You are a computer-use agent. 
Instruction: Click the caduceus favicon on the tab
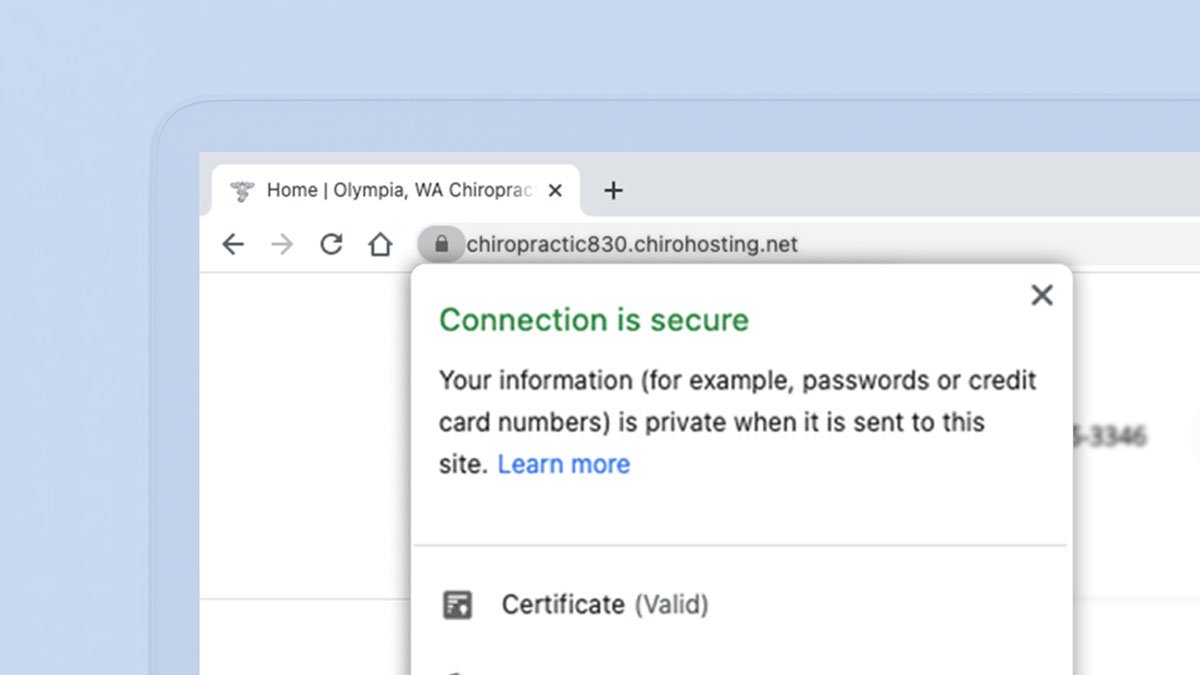(x=241, y=191)
